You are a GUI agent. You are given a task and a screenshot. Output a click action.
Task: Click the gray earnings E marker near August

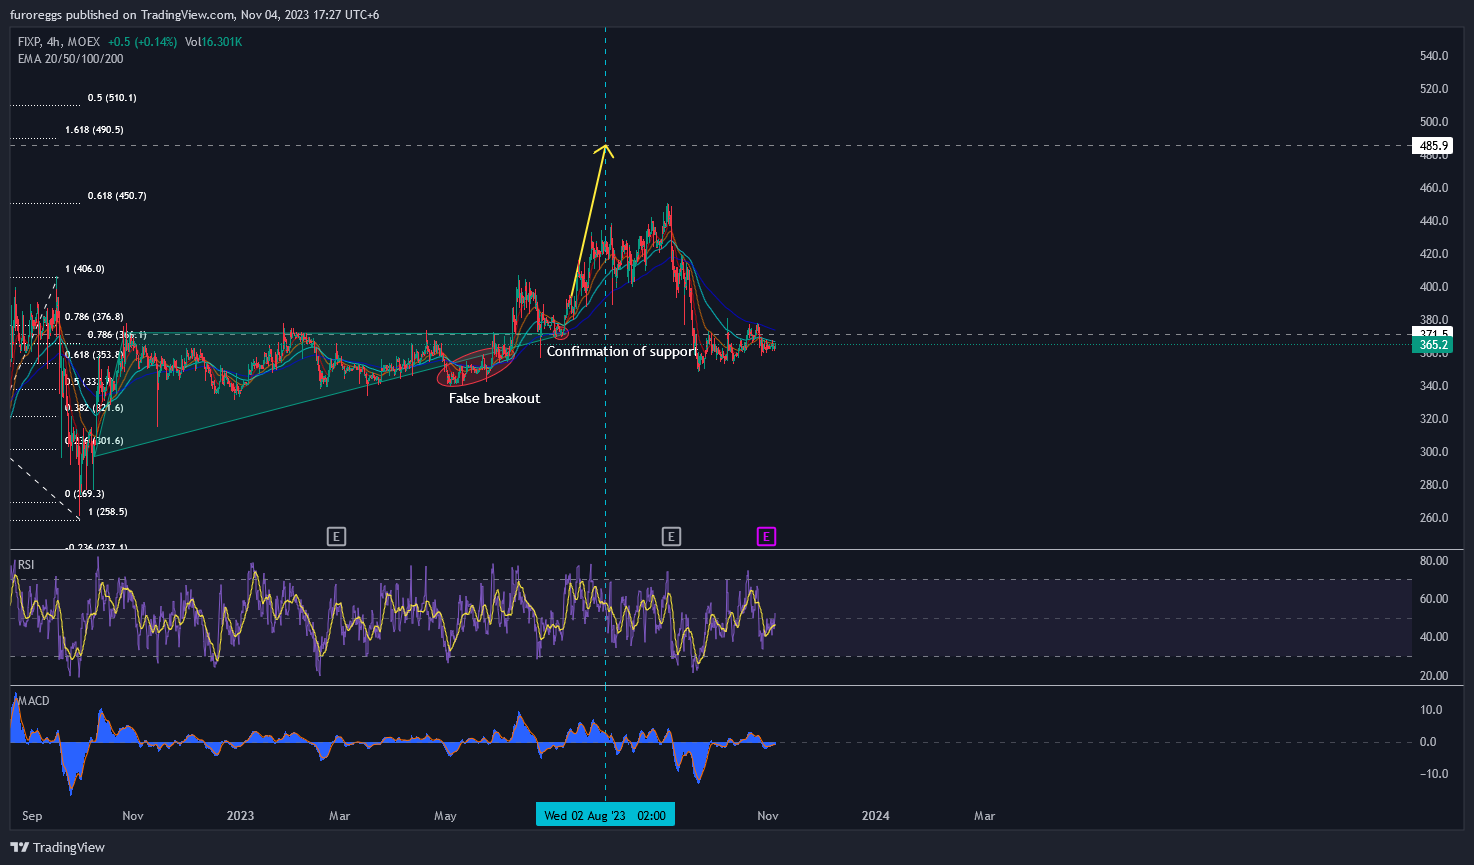(x=671, y=537)
